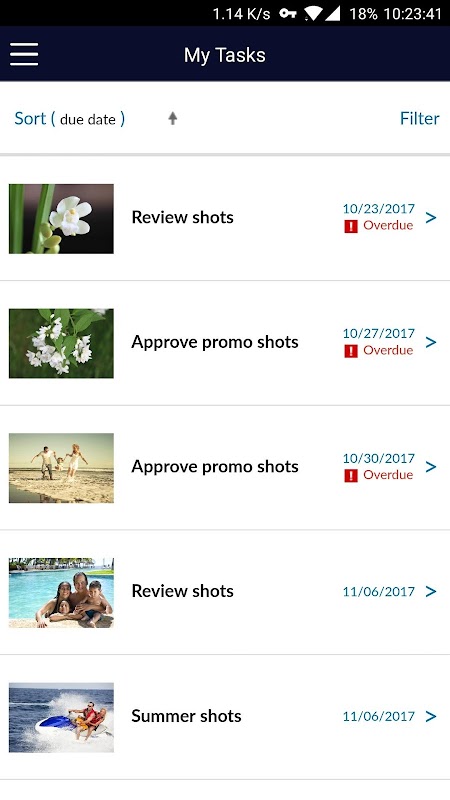This screenshot has width=450, height=800.
Task: Open the family in pool thumbnail
Action: coord(61,592)
